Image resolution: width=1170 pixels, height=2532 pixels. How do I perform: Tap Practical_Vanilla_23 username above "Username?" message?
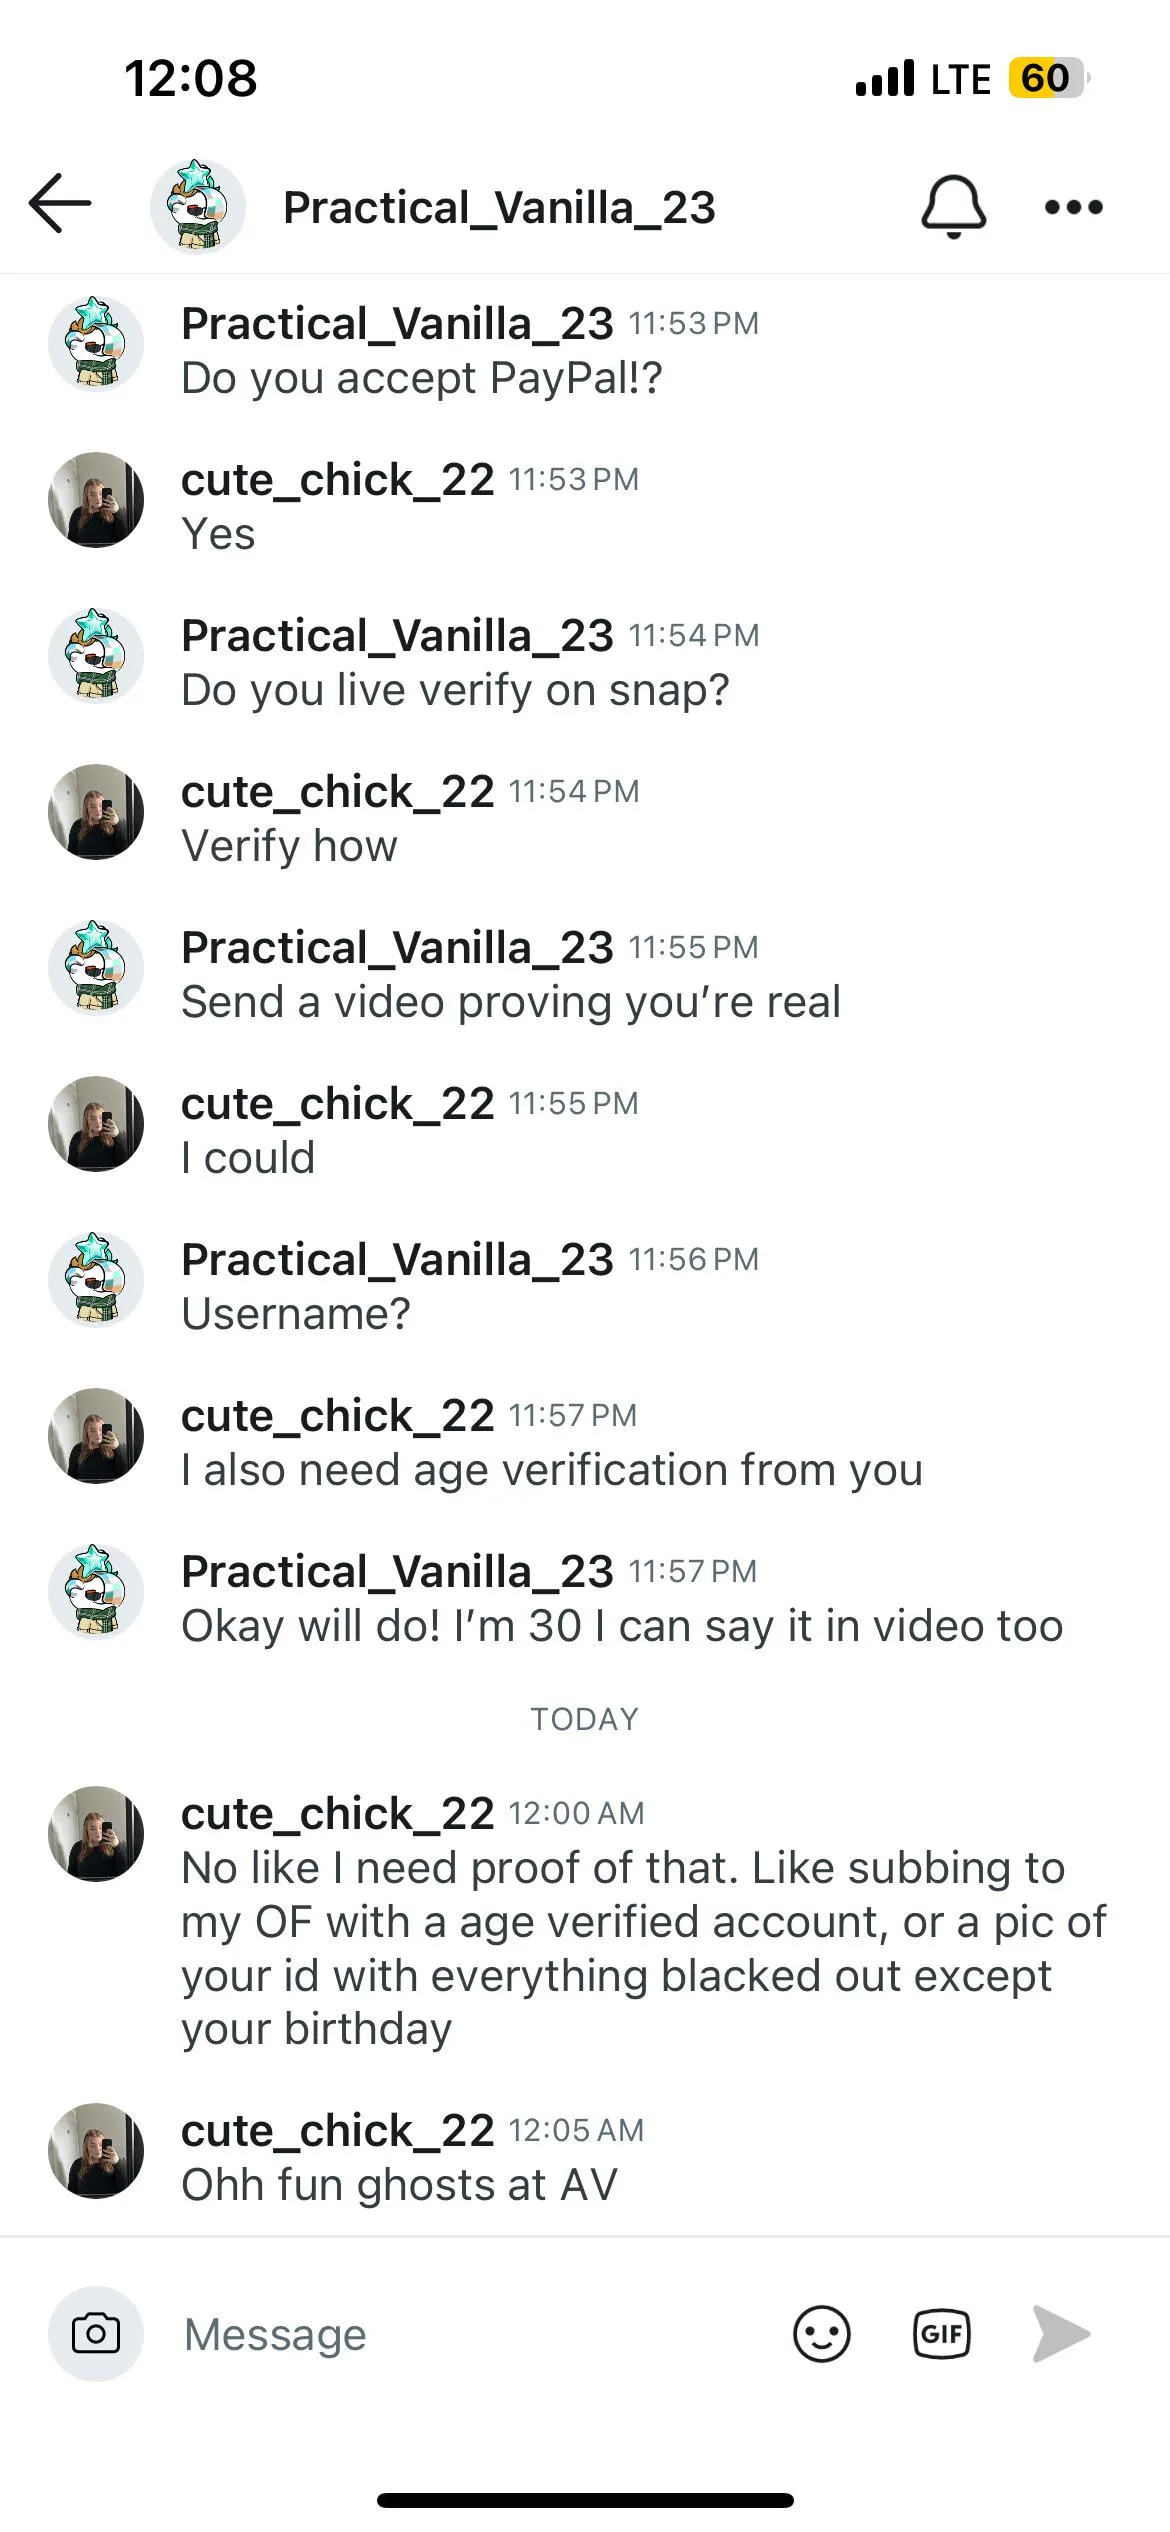[x=397, y=1260]
